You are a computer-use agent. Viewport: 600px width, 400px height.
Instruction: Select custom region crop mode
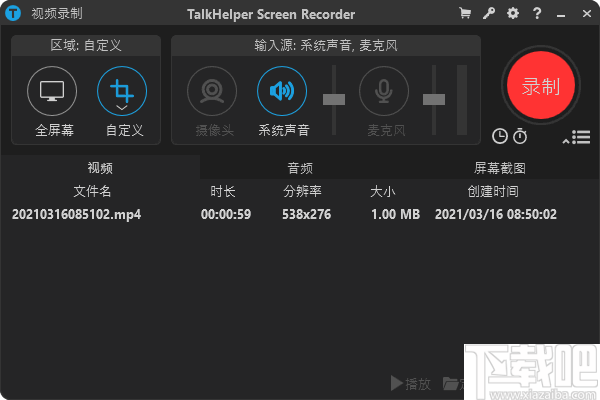pyautogui.click(x=122, y=91)
